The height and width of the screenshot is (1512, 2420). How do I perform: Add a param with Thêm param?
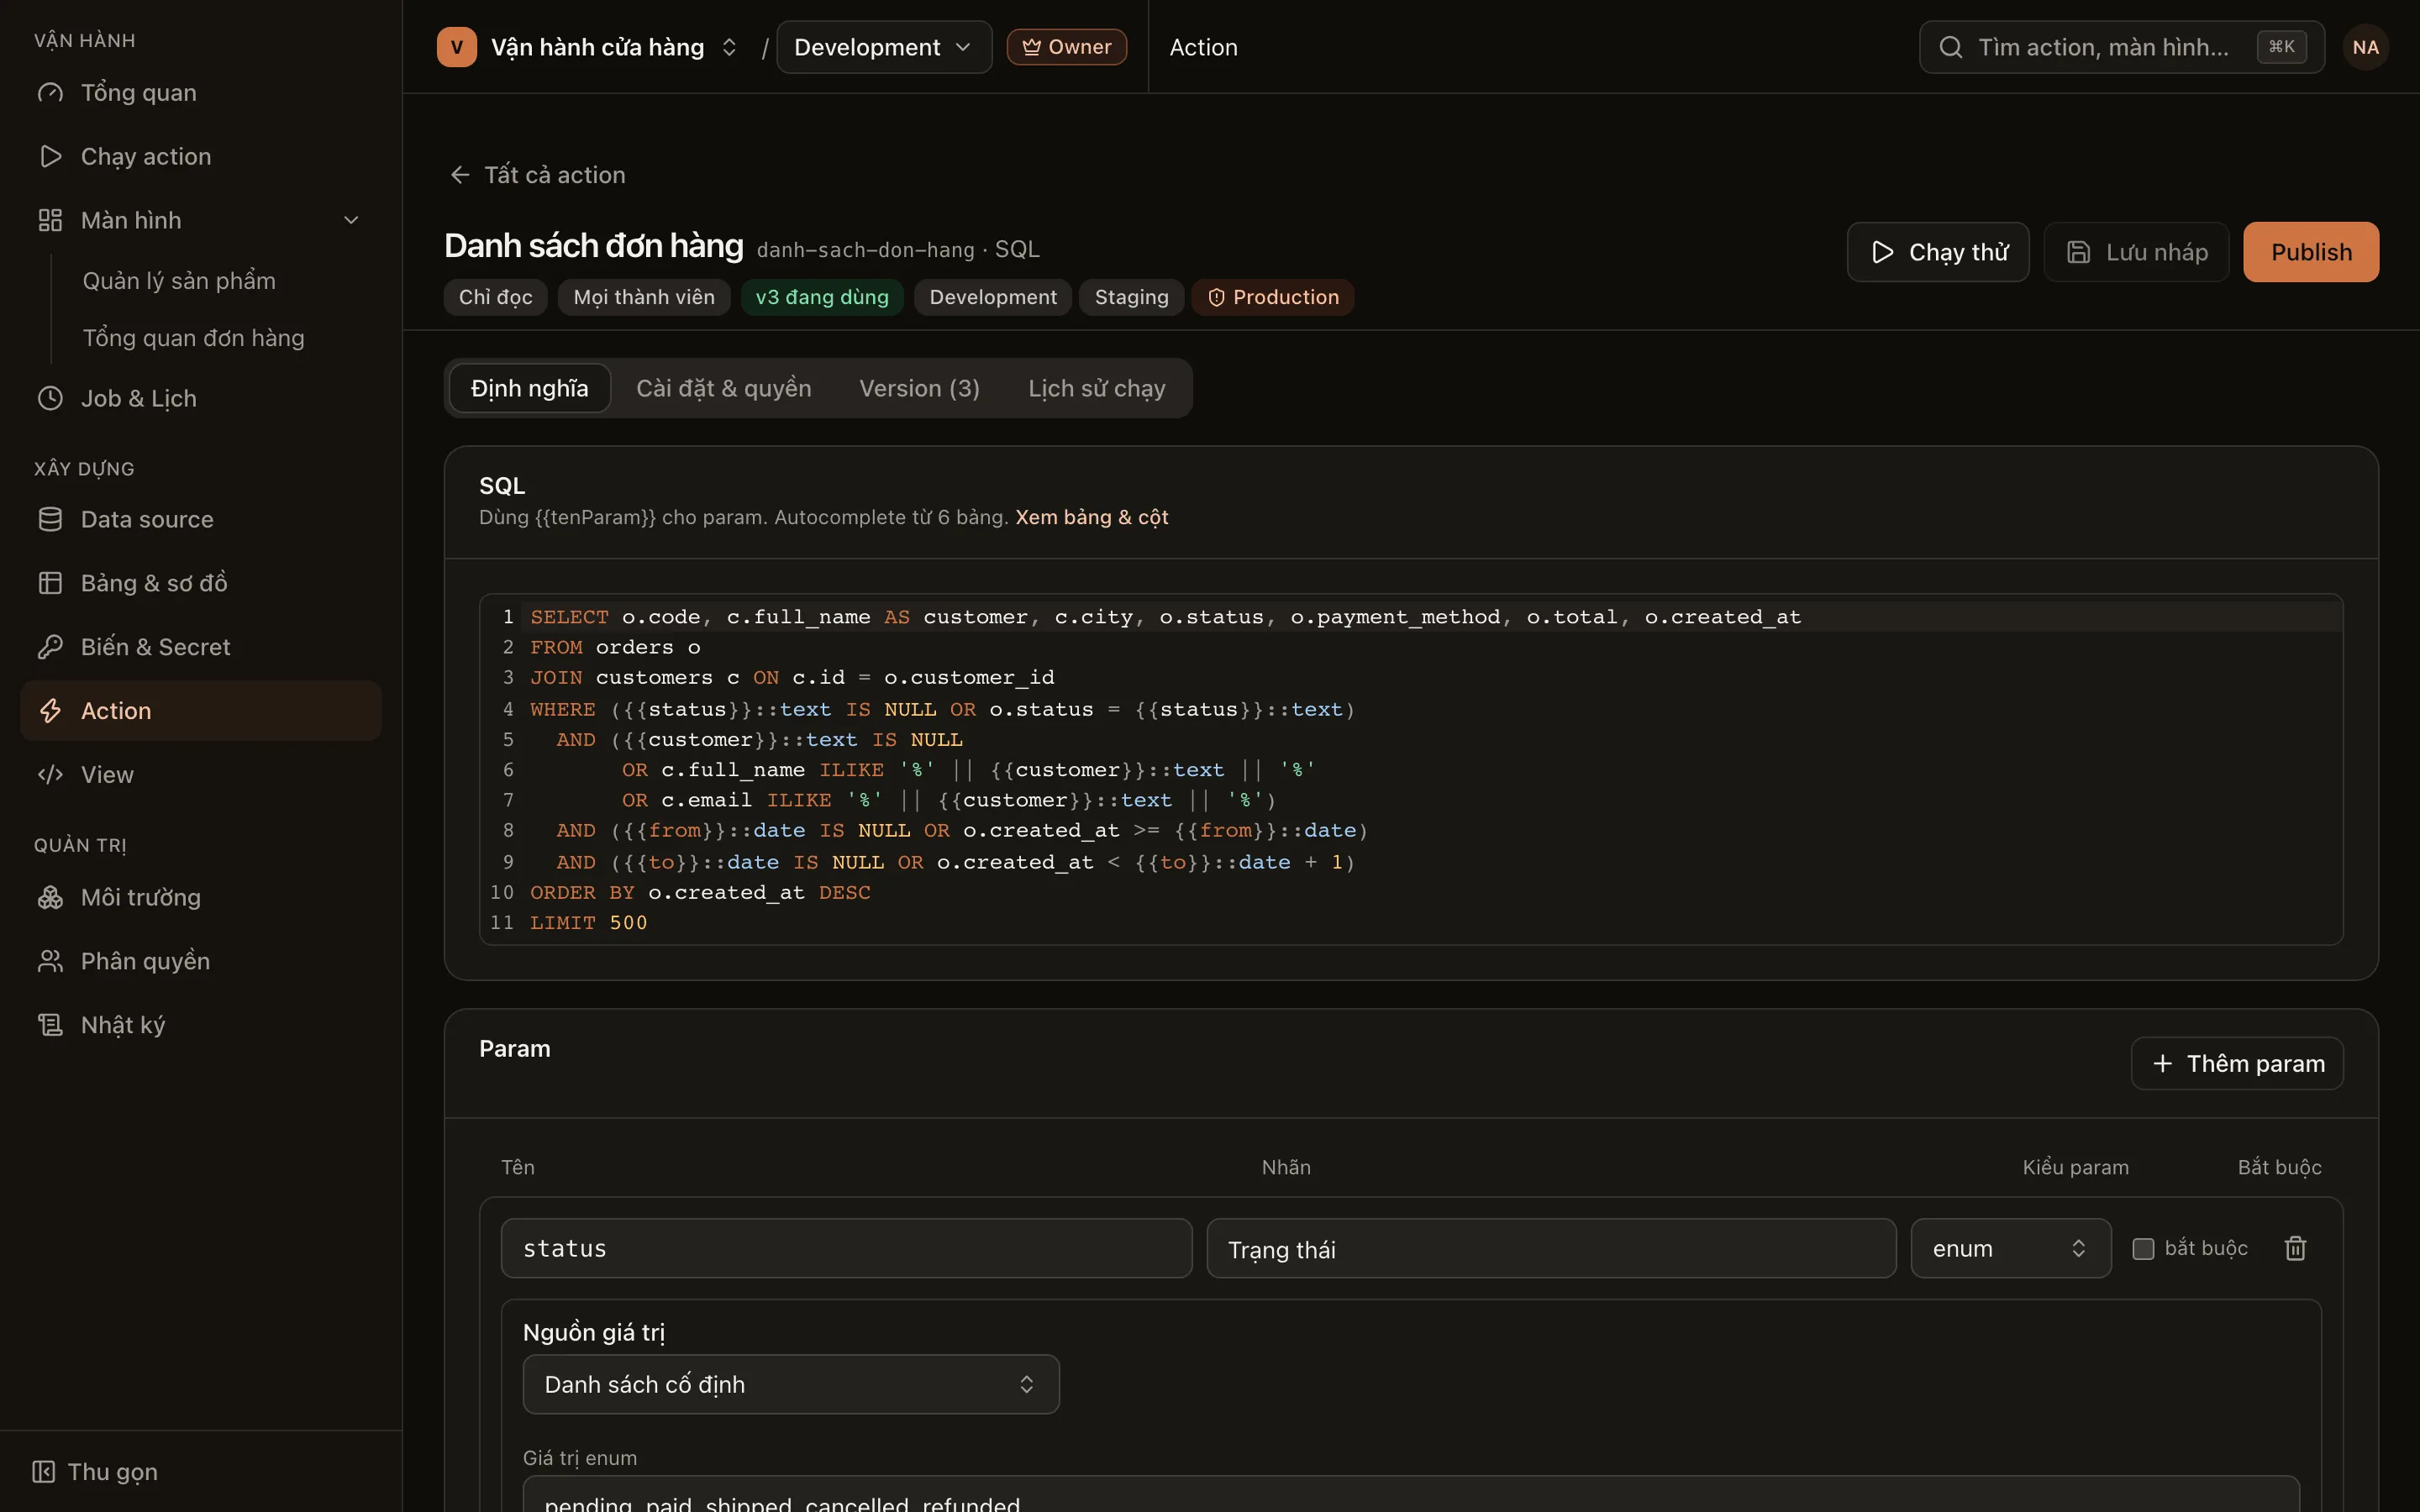pos(2237,1063)
